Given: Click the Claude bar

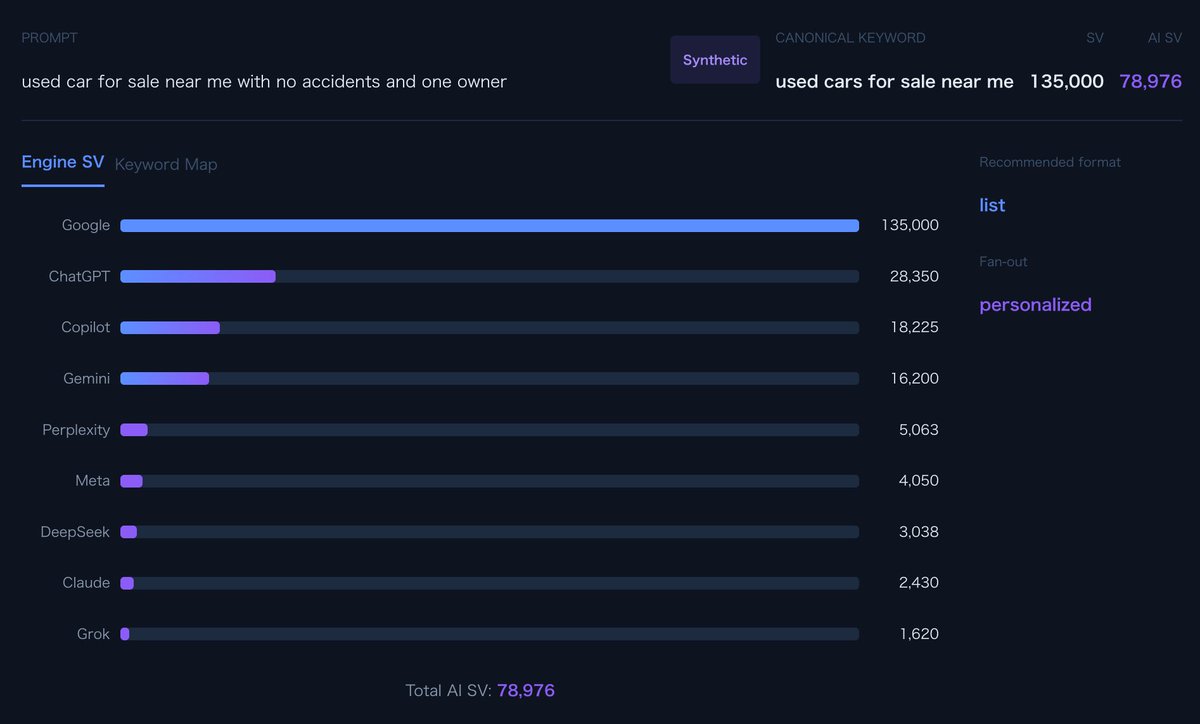Looking at the screenshot, I should pos(490,583).
